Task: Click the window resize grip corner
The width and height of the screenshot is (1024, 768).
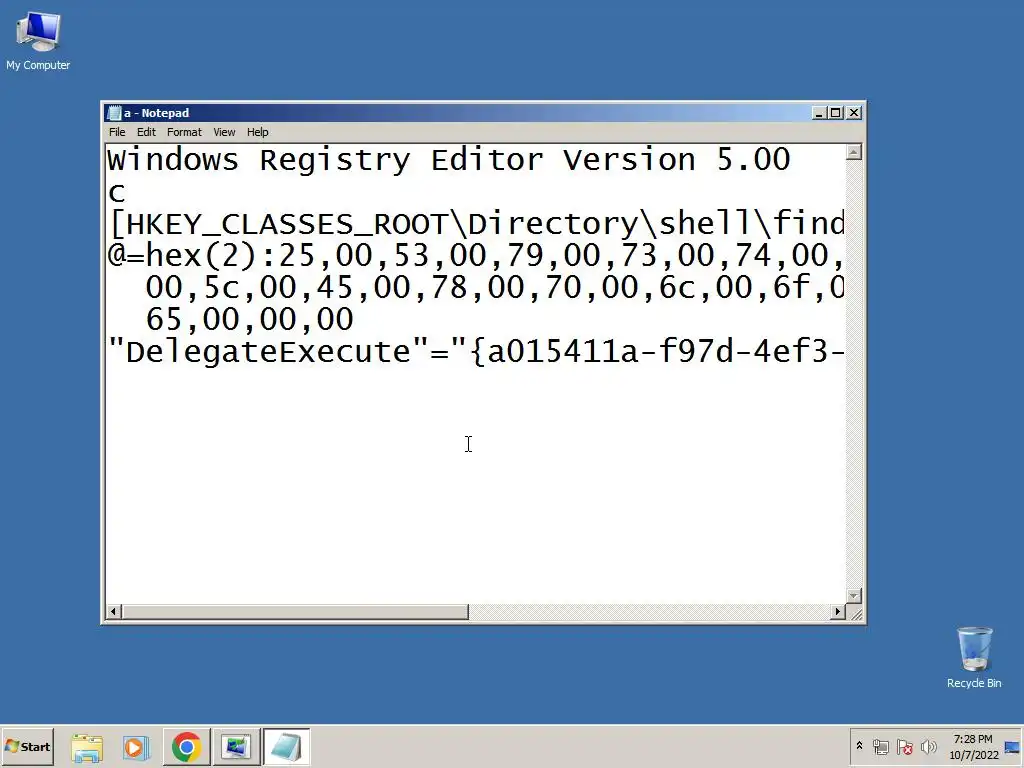Action: click(x=855, y=613)
